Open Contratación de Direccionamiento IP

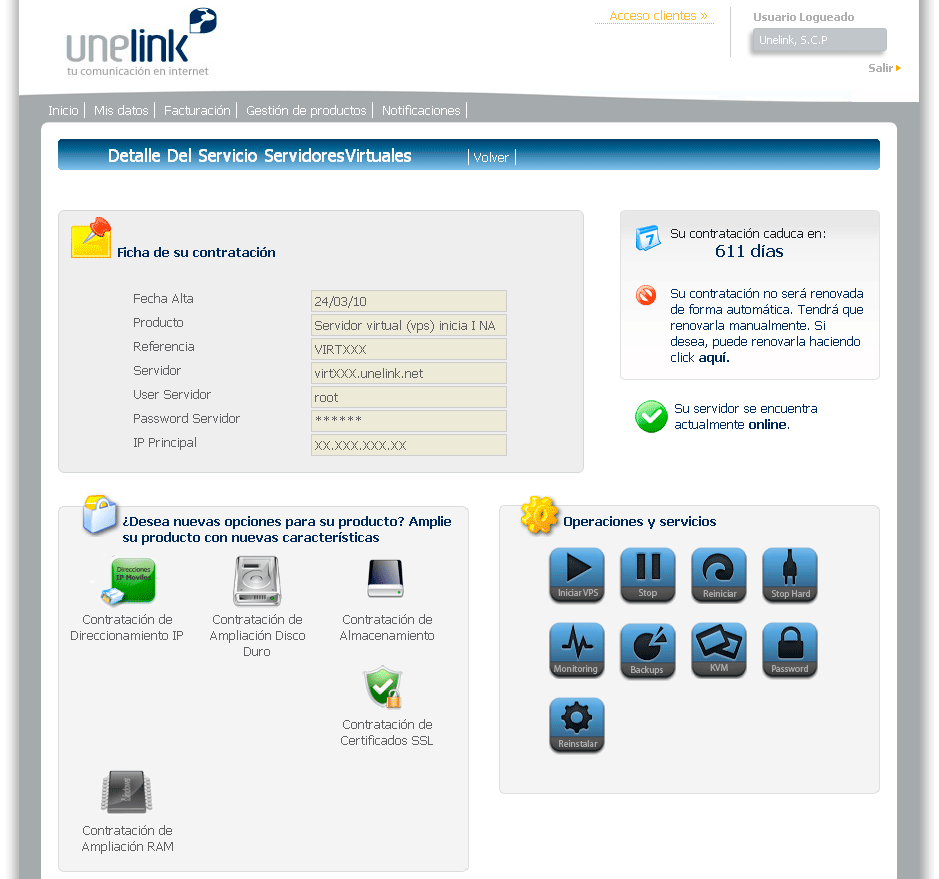[127, 628]
